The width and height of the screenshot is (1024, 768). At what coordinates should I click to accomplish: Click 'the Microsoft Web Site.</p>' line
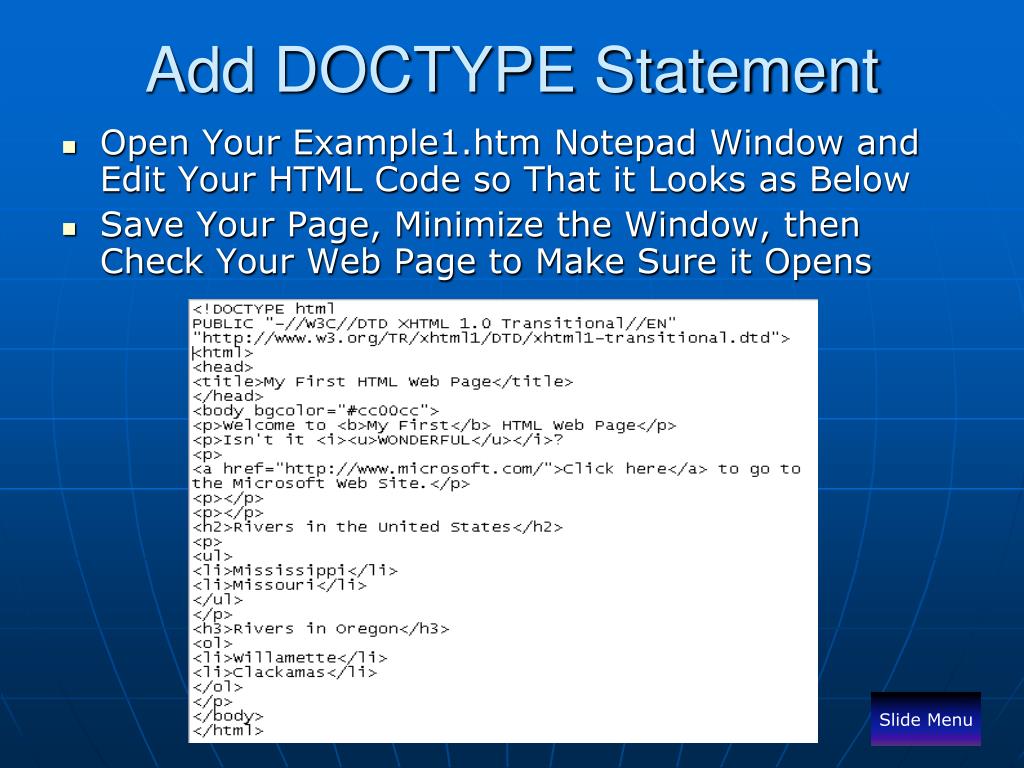tap(331, 483)
